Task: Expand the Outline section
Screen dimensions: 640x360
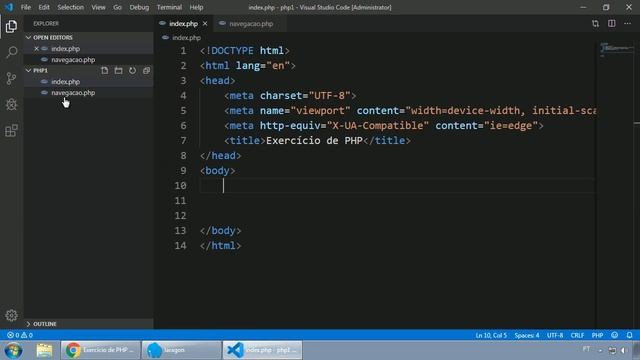Action: [88, 324]
